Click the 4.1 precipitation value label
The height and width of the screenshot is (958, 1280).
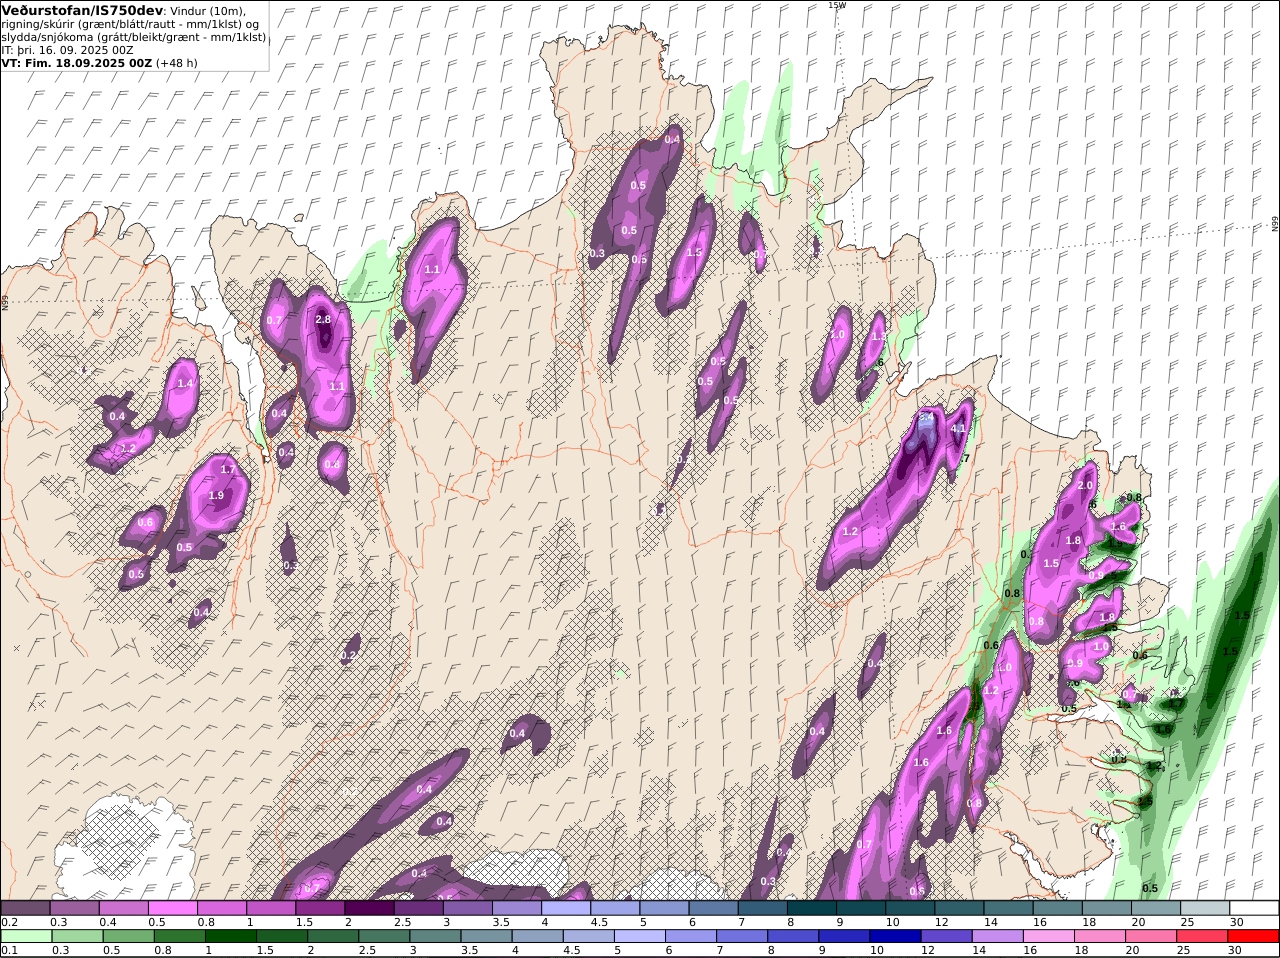(x=957, y=429)
